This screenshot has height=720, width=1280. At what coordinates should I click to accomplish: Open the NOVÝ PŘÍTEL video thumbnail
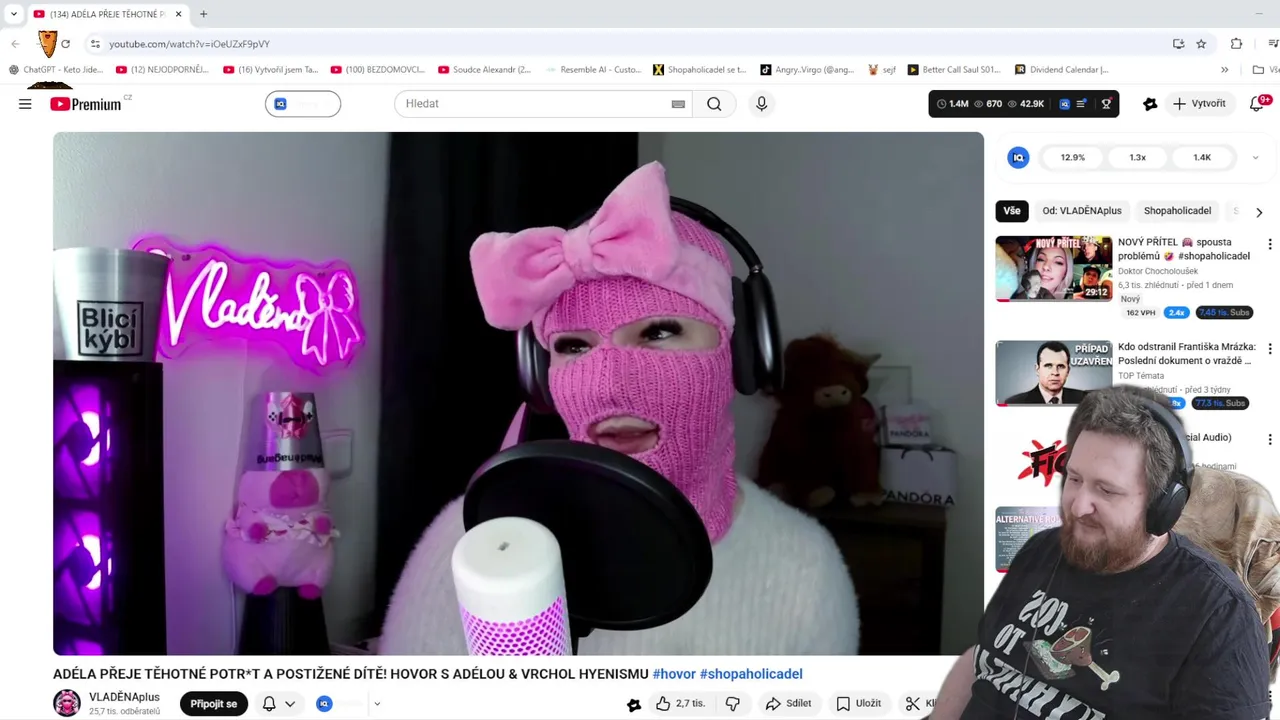pyautogui.click(x=1054, y=268)
